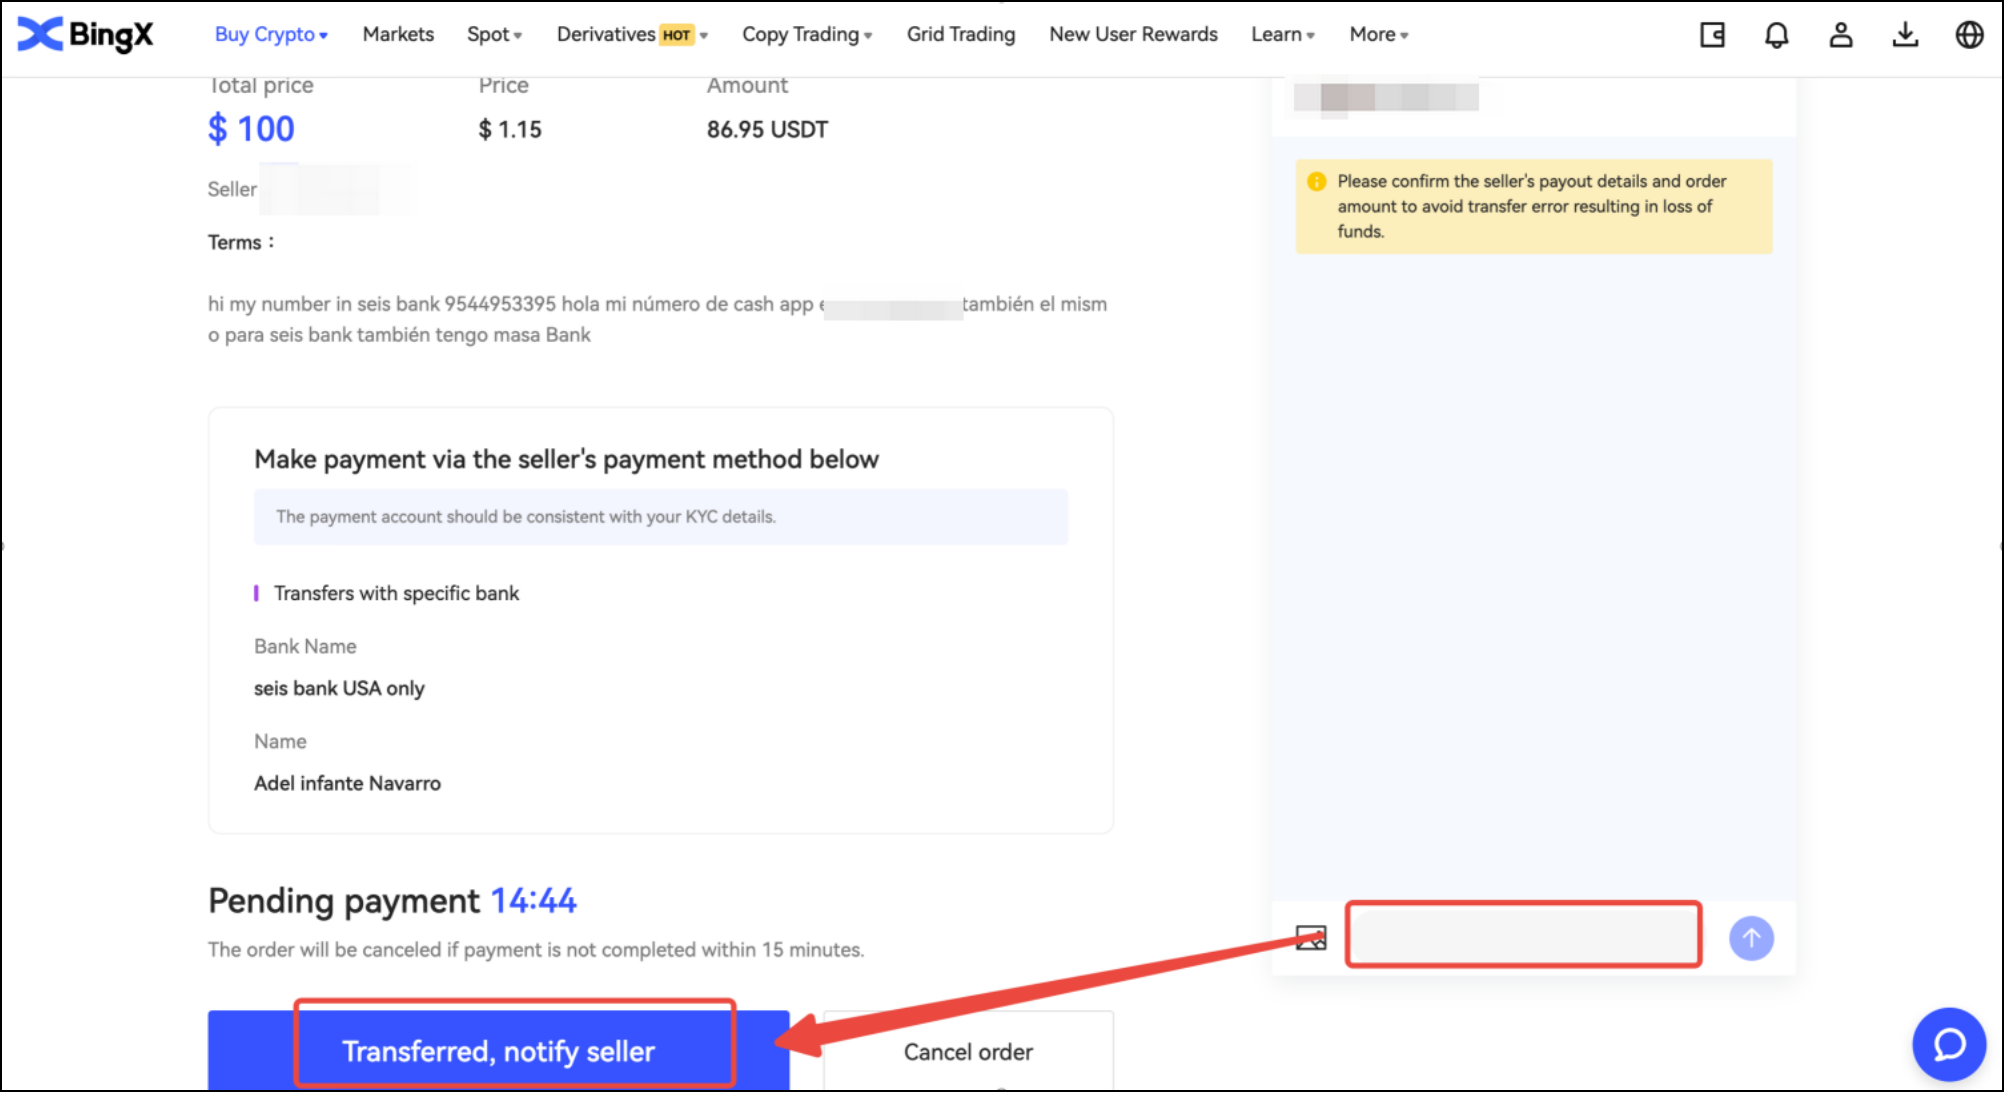
Task: Open the Learn menu tab
Action: click(1282, 34)
